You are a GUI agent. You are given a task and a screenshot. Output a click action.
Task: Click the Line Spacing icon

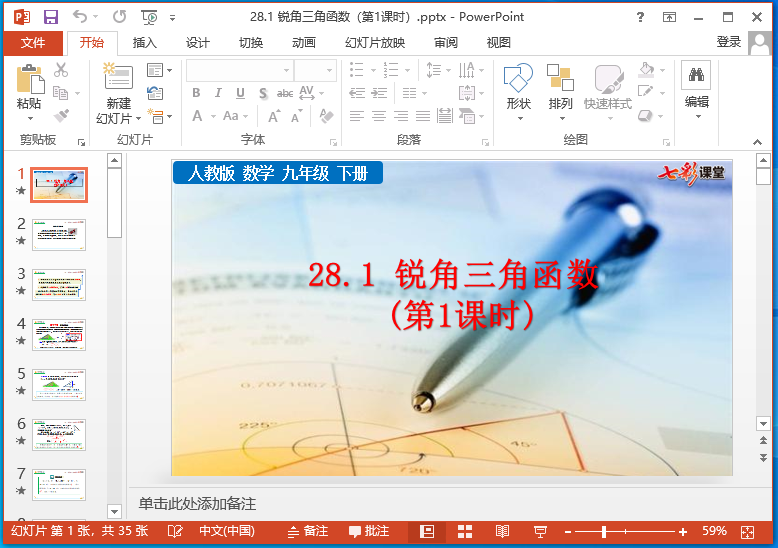click(434, 70)
